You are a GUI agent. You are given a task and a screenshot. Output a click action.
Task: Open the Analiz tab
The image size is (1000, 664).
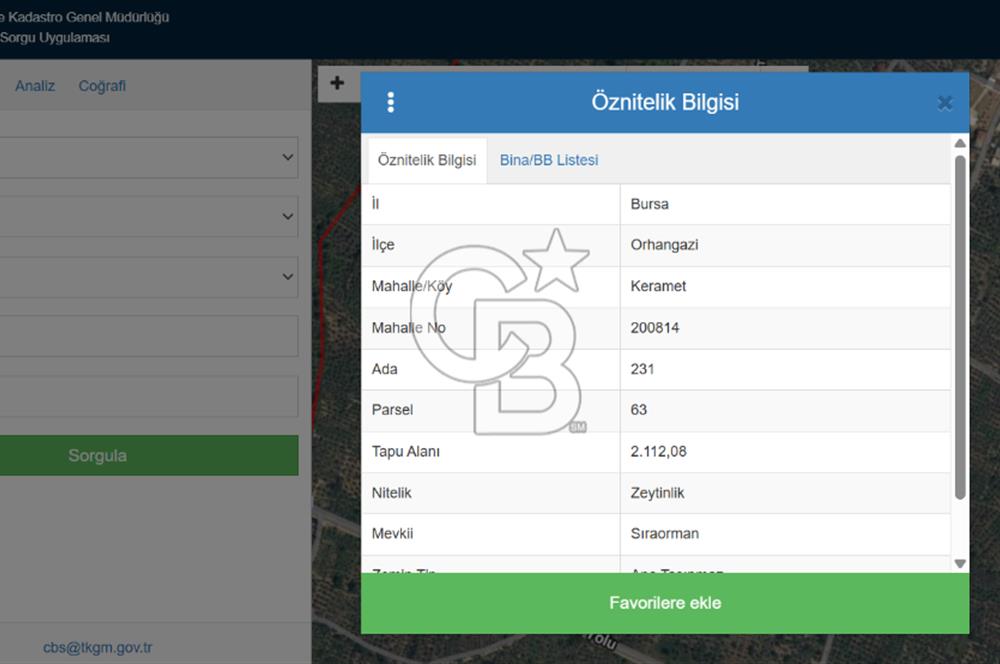click(35, 86)
